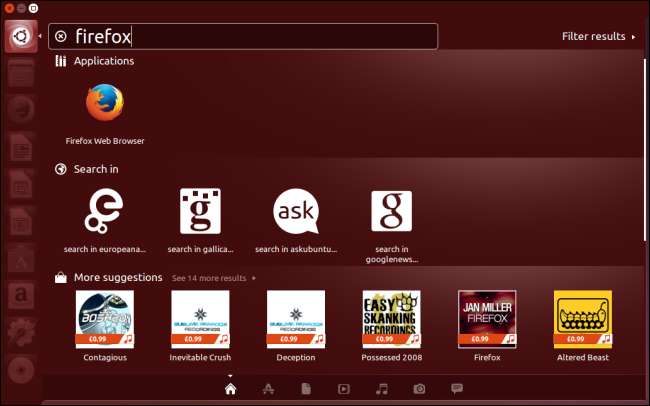Open the Jan Miller Firefox album

pyautogui.click(x=487, y=318)
